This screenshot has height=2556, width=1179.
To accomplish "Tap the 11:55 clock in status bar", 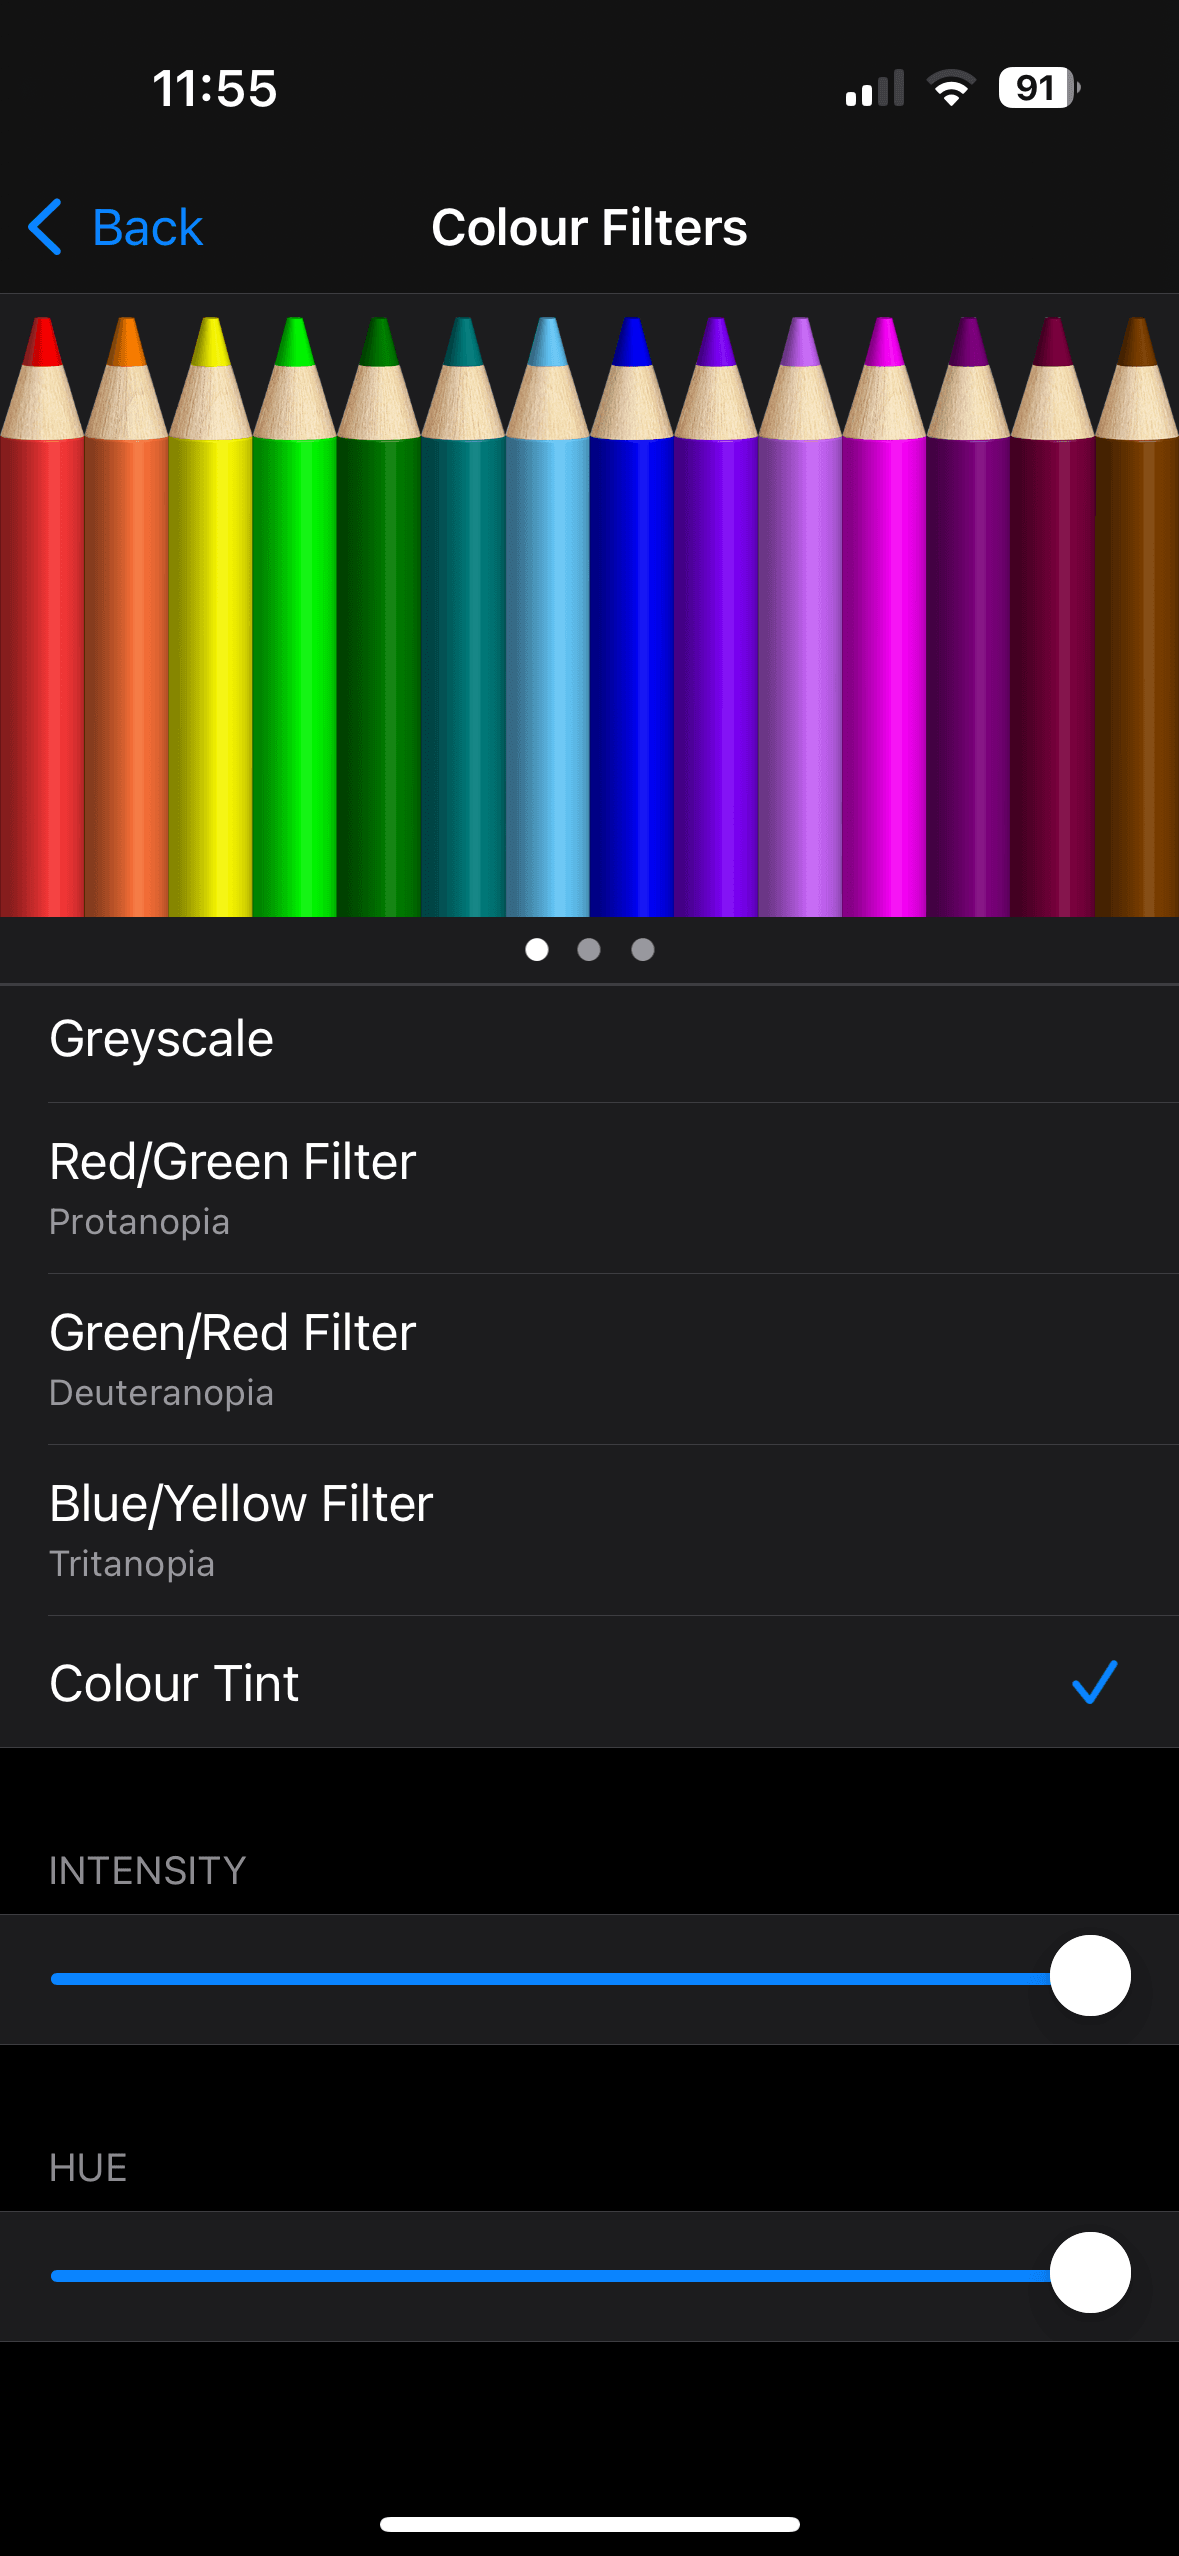I will click(214, 88).
